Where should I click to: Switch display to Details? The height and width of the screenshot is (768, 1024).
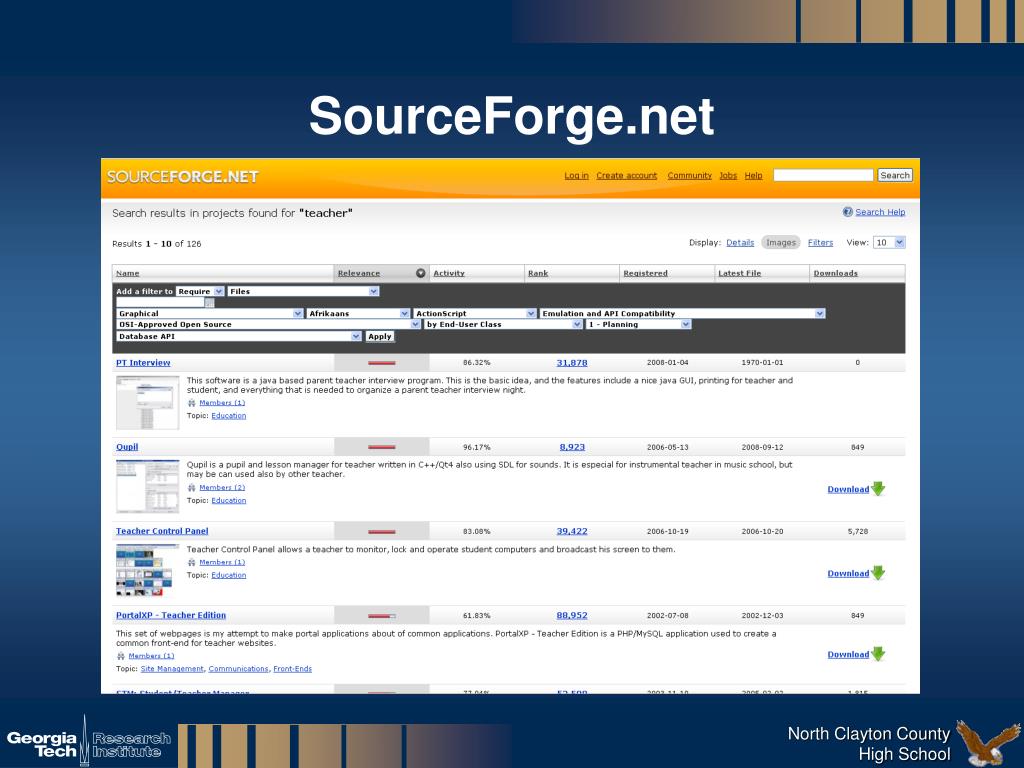740,242
